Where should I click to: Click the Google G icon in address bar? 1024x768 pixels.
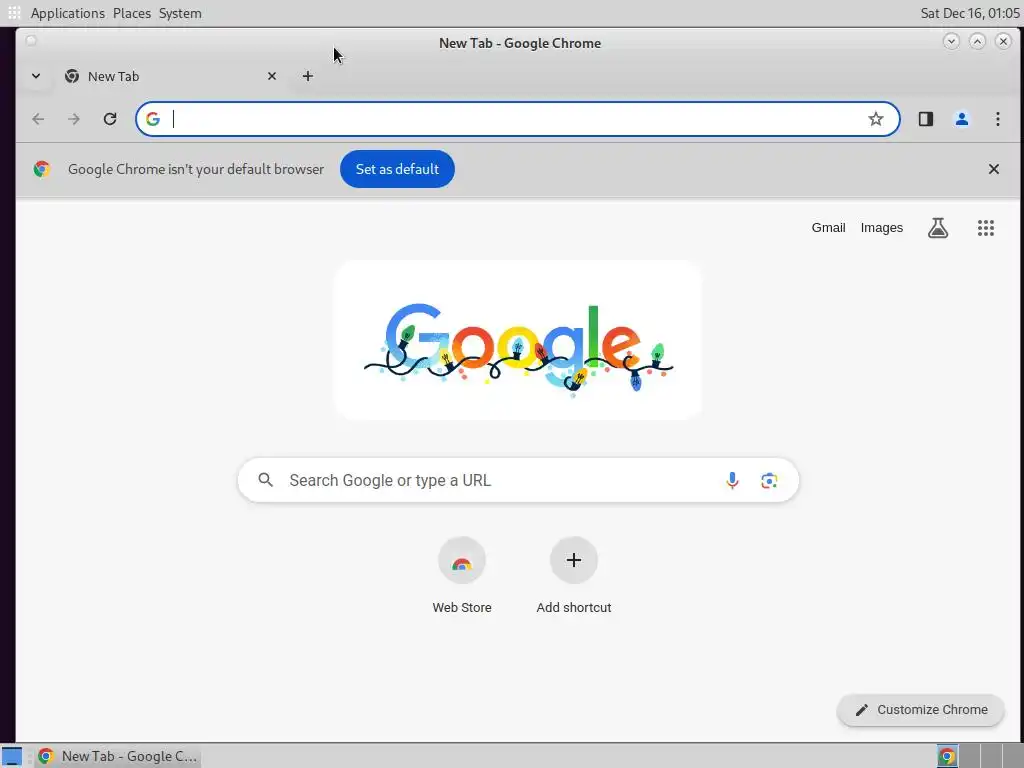(x=153, y=119)
